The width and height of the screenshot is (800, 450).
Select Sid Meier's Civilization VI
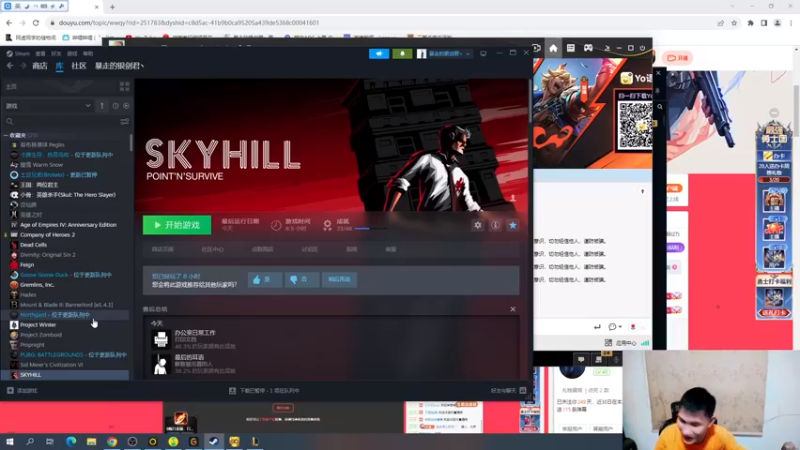pos(51,365)
